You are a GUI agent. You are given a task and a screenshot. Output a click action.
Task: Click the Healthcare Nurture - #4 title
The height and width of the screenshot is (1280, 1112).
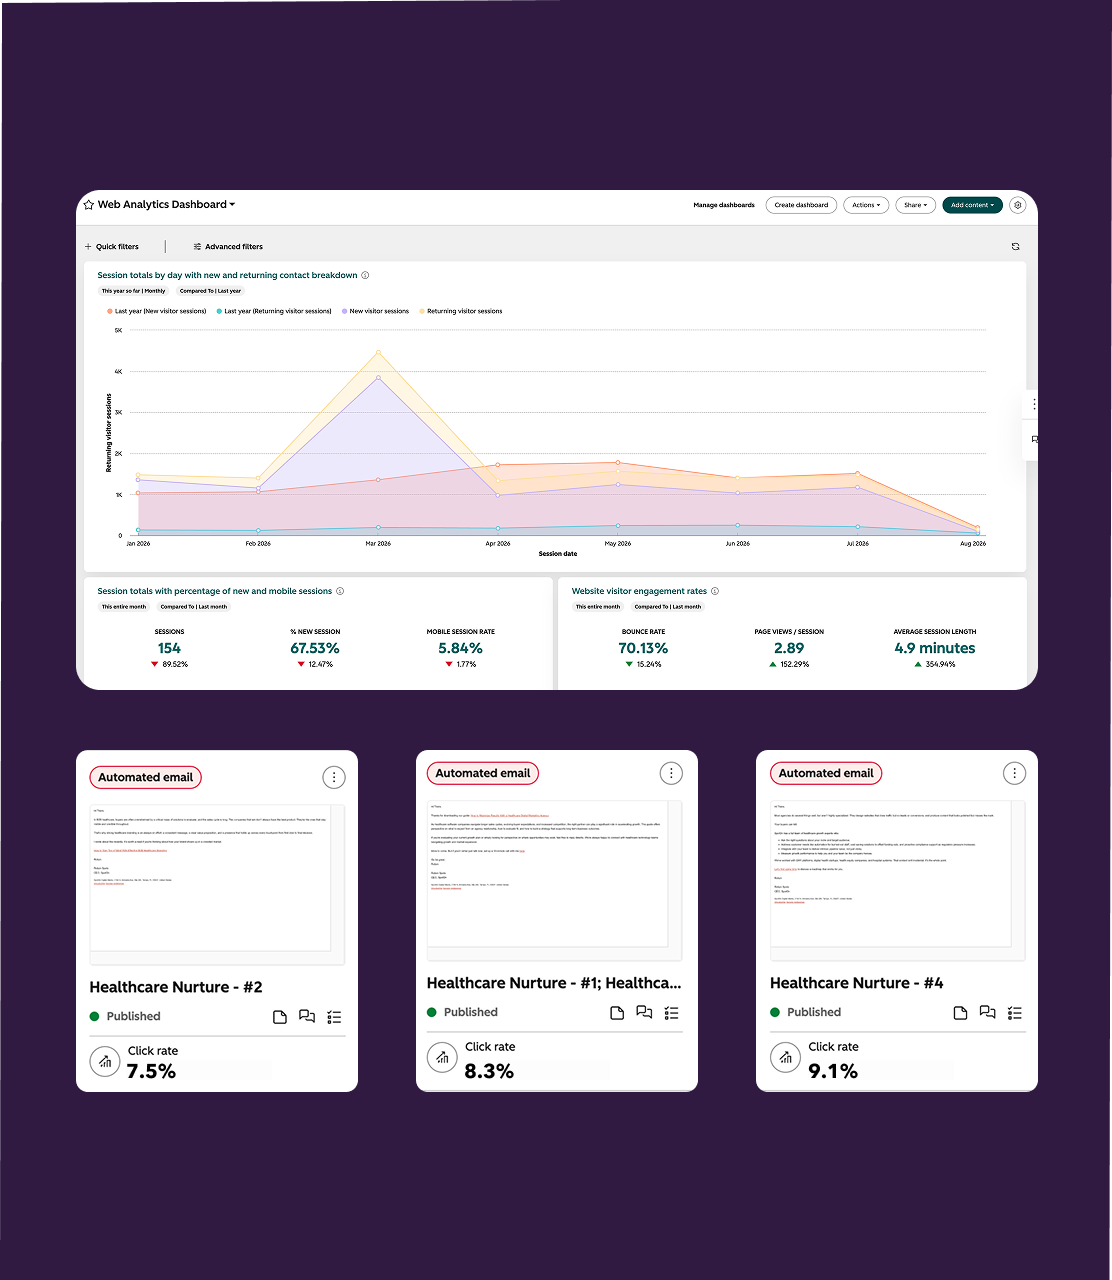point(857,983)
